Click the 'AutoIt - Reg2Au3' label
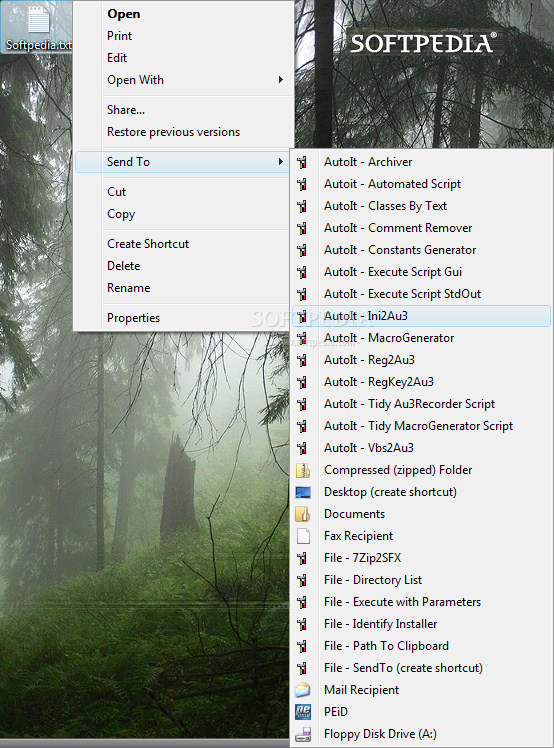Screen dimensions: 554x748 369,360
